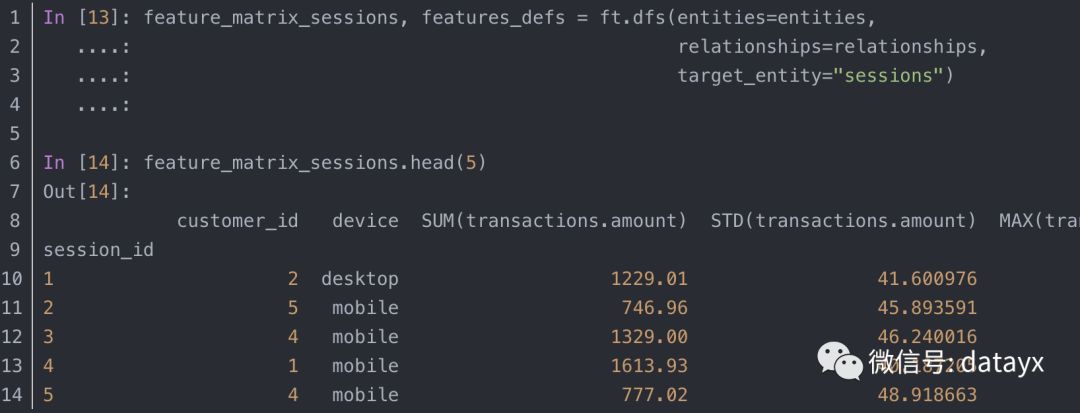The width and height of the screenshot is (1080, 413).
Task: Click the ft.dfs function call text
Action: click(x=632, y=18)
